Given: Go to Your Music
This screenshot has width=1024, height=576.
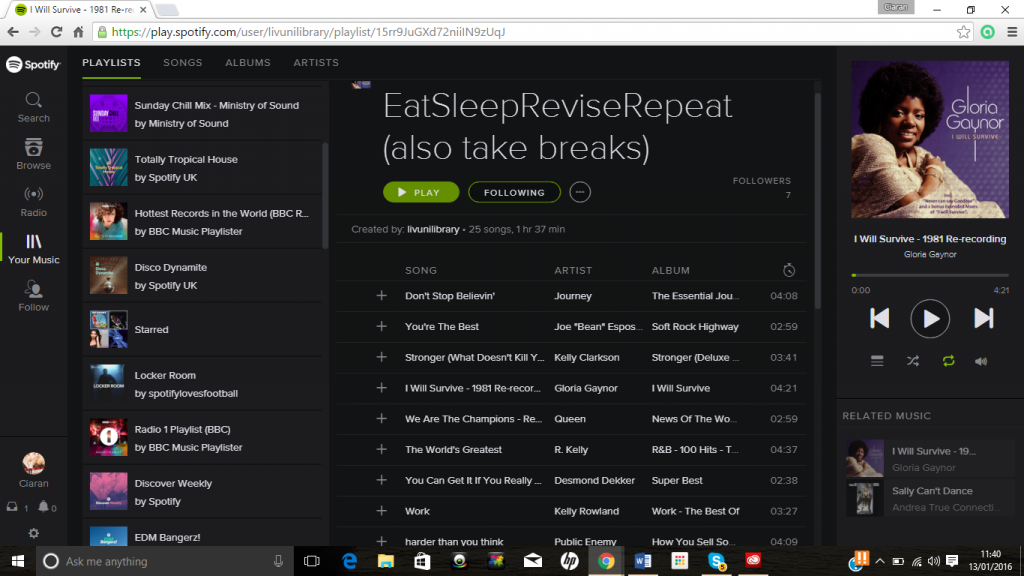Looking at the screenshot, I should (x=33, y=249).
